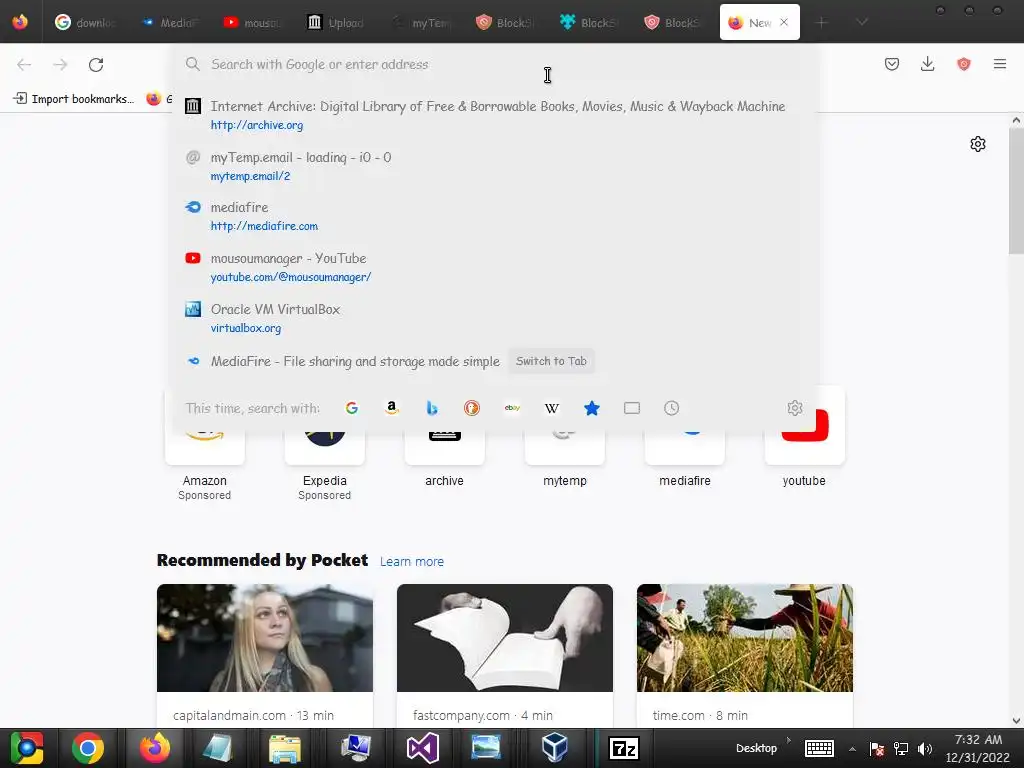Screen dimensions: 1024x768
Task: Select the myTemp.email suggestion
Action: tap(494, 166)
